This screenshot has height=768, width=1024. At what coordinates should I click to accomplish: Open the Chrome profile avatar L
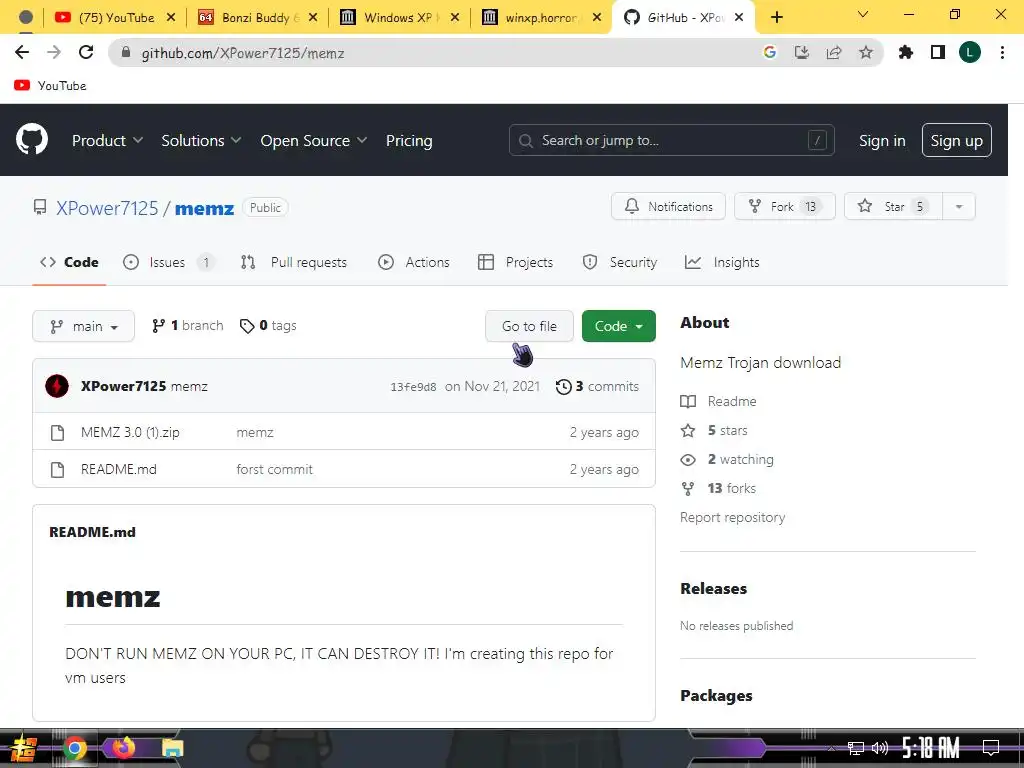(x=970, y=52)
